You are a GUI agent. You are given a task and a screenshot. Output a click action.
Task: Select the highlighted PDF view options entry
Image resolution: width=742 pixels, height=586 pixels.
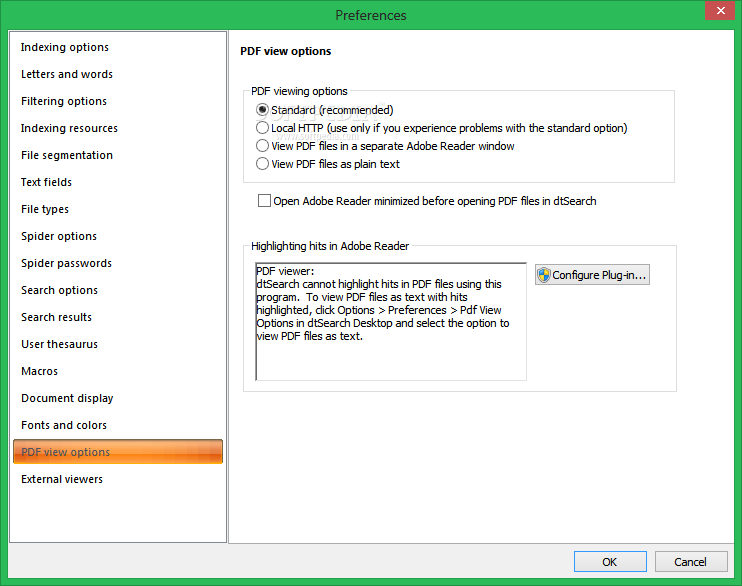click(118, 452)
